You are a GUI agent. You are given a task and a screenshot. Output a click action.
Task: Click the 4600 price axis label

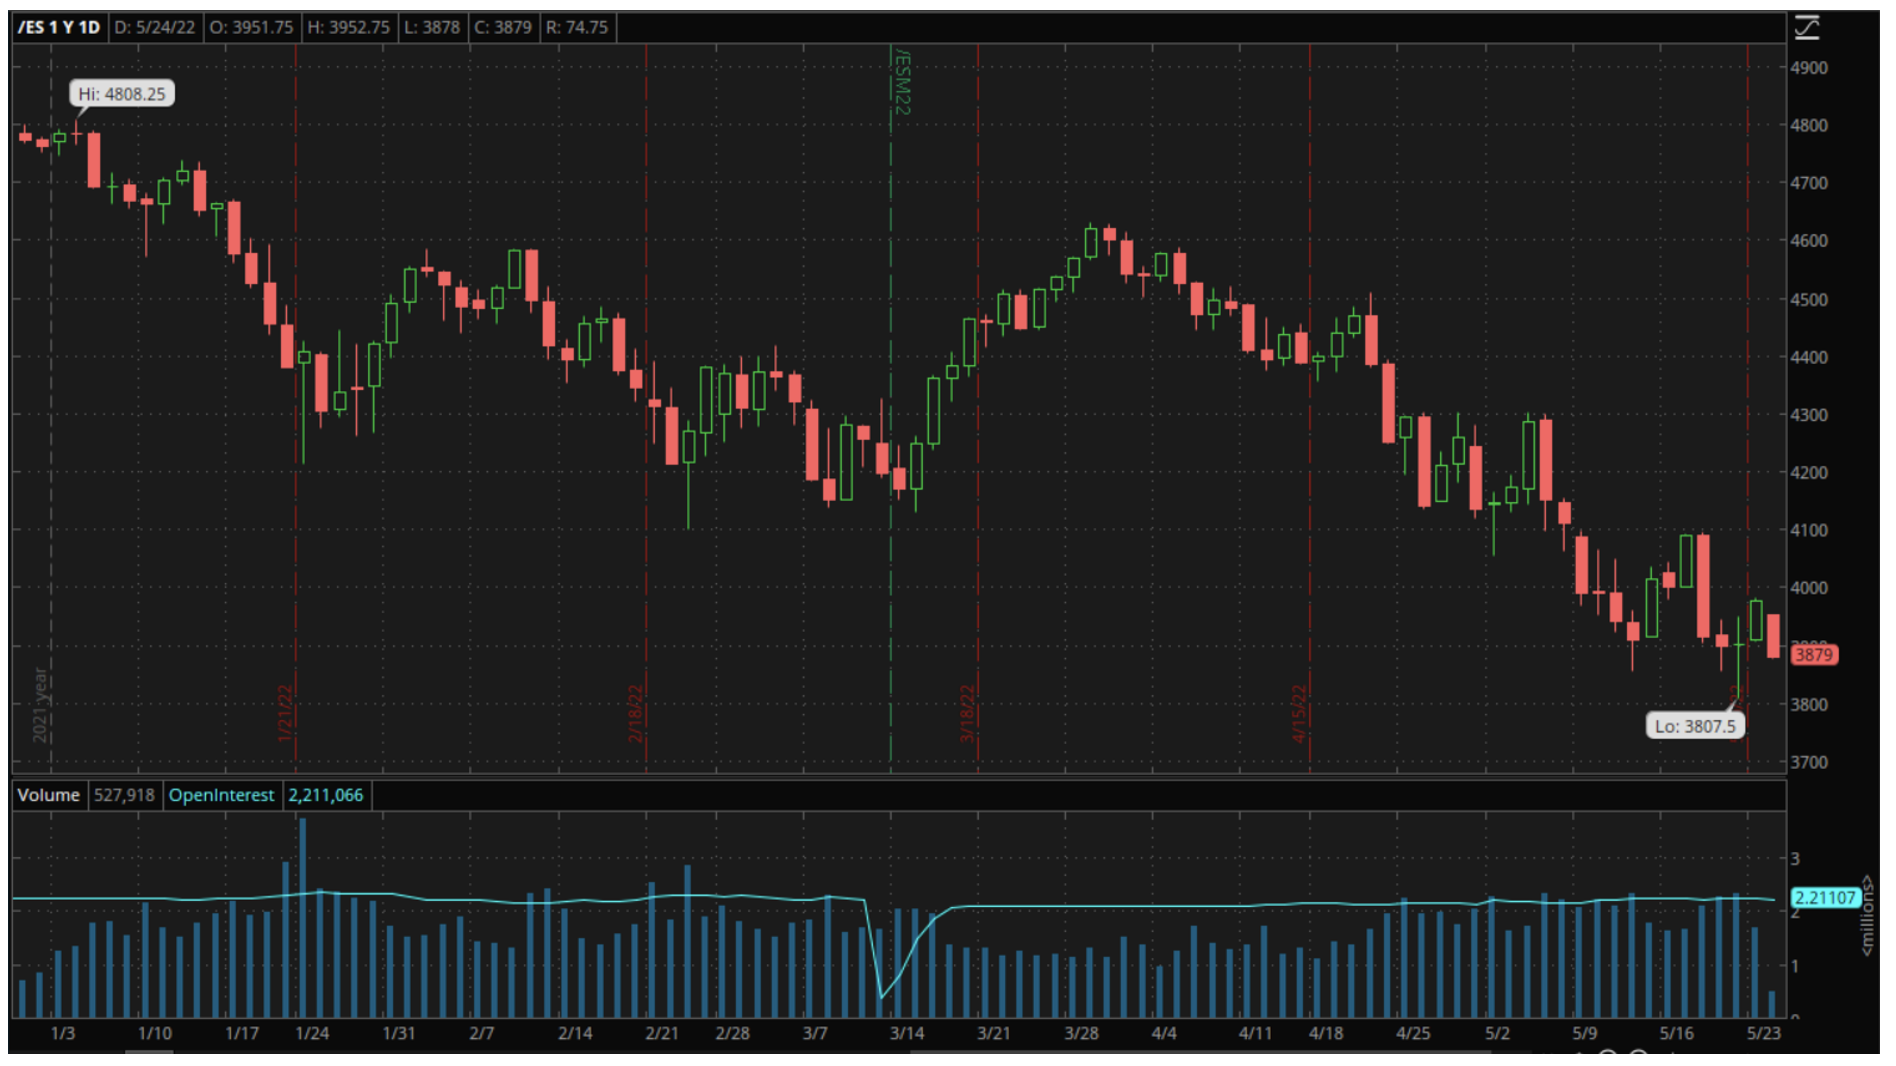click(x=1809, y=241)
